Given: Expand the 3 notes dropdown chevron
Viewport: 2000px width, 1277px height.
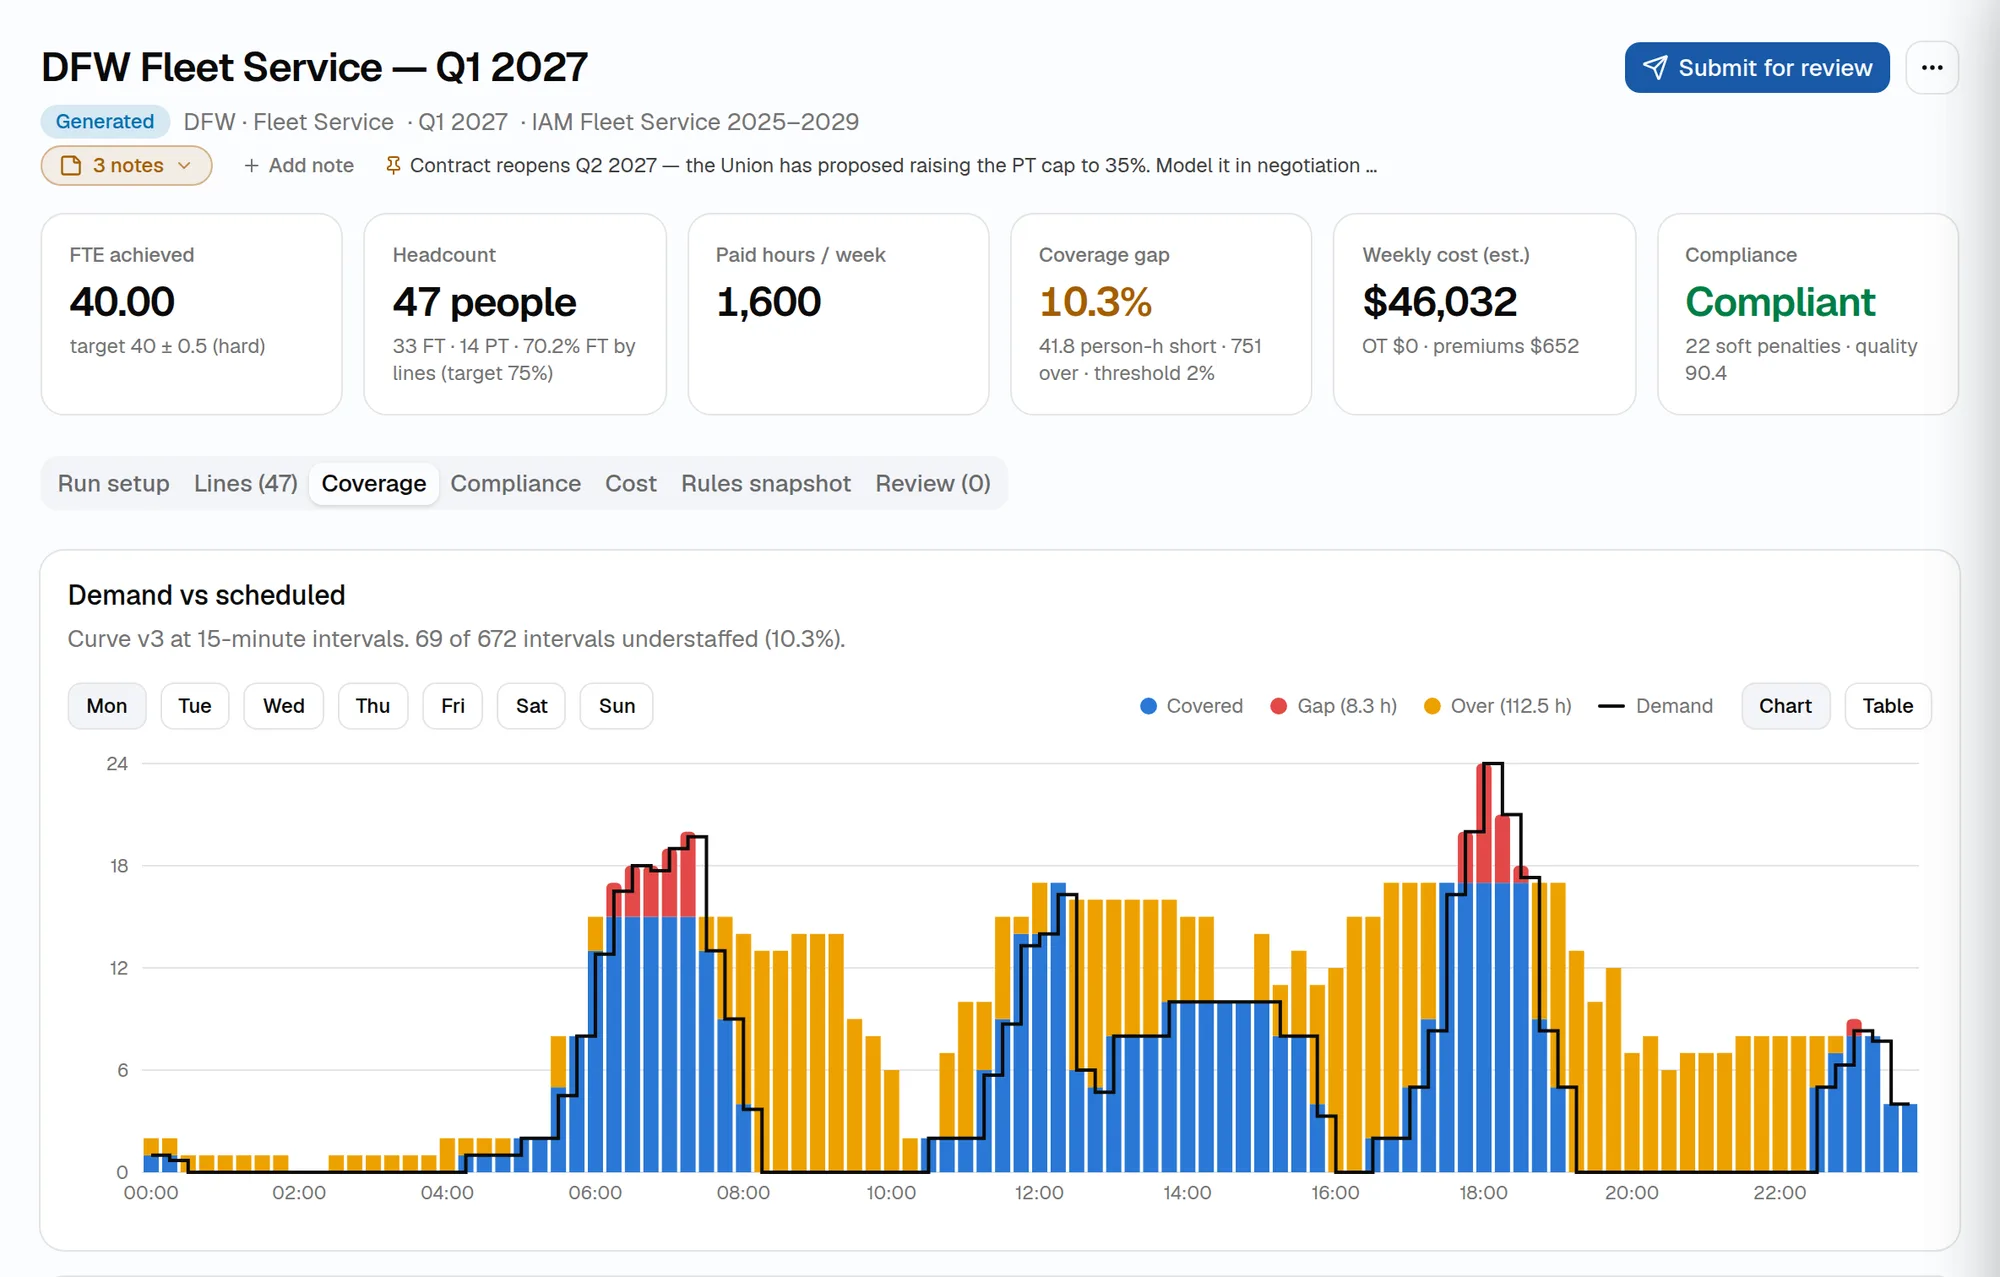Looking at the screenshot, I should point(184,165).
